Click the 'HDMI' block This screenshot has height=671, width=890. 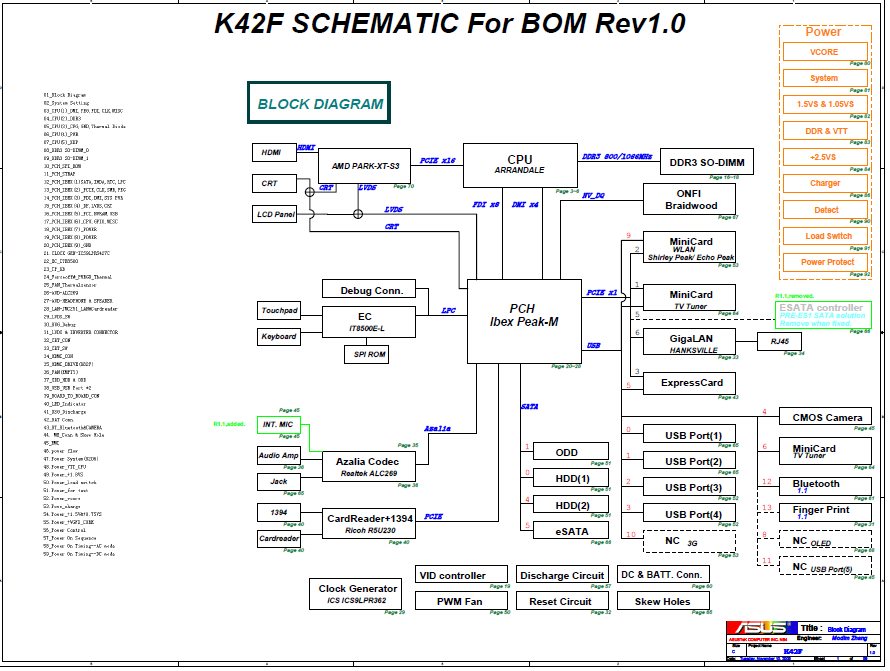click(x=274, y=152)
